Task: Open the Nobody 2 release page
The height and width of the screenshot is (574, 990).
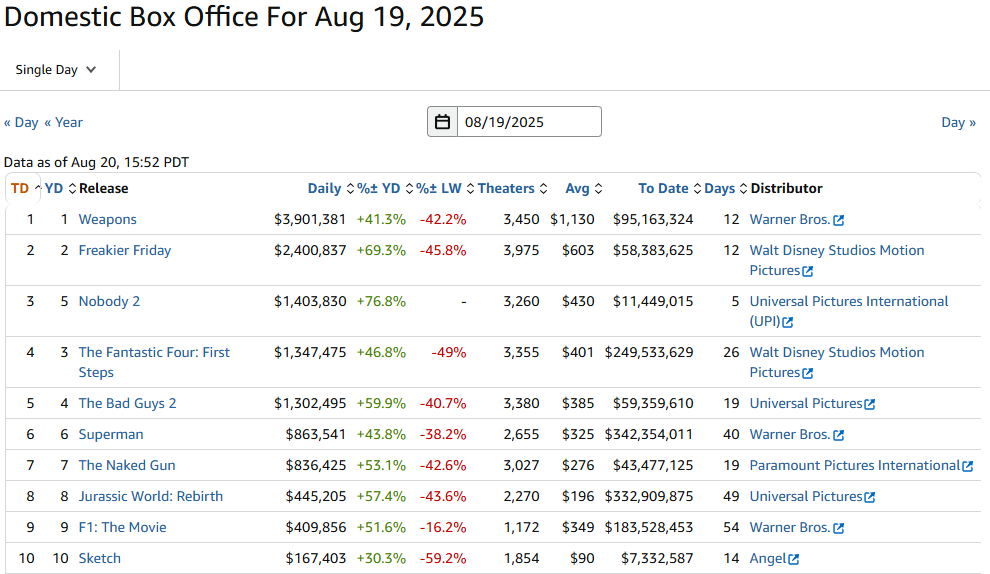Action: coord(109,301)
